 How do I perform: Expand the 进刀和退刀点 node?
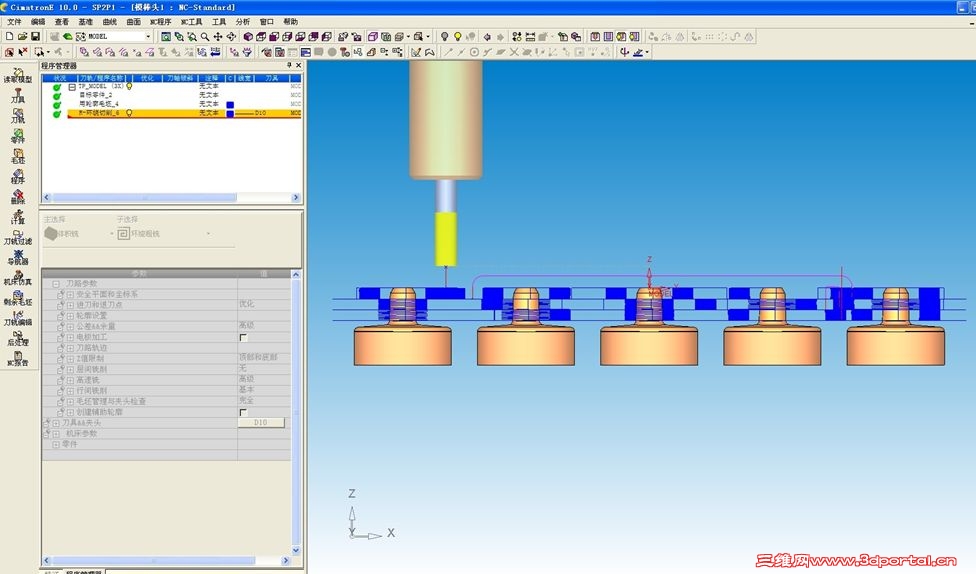70,305
